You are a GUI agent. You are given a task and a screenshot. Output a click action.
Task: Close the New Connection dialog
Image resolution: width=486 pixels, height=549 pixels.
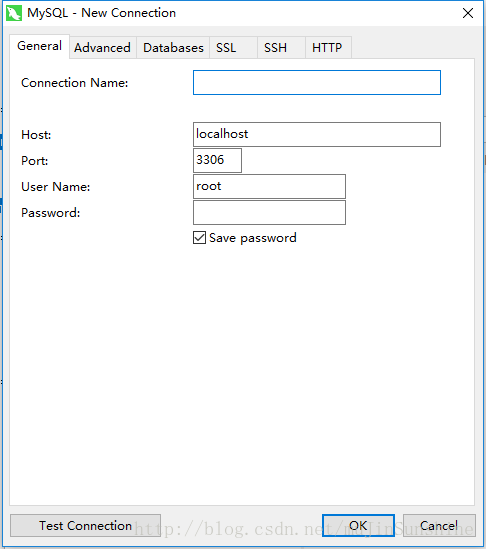click(468, 13)
